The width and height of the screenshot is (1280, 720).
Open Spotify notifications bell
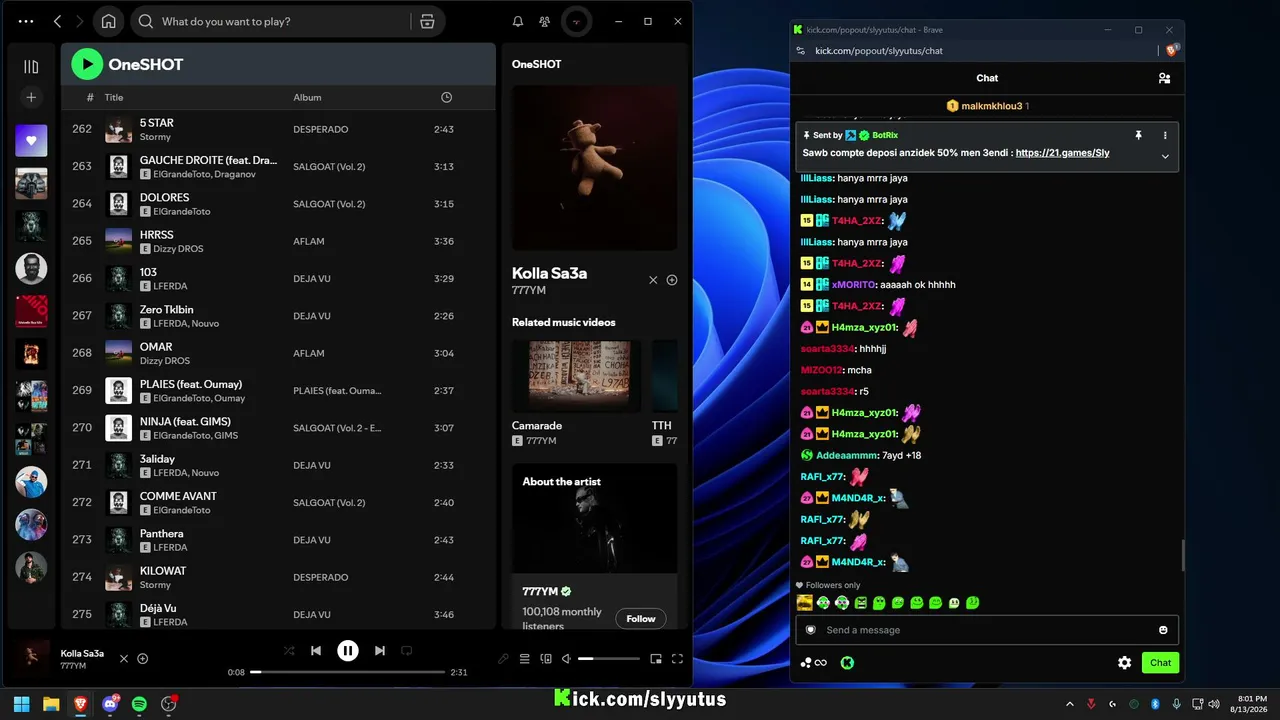point(518,21)
